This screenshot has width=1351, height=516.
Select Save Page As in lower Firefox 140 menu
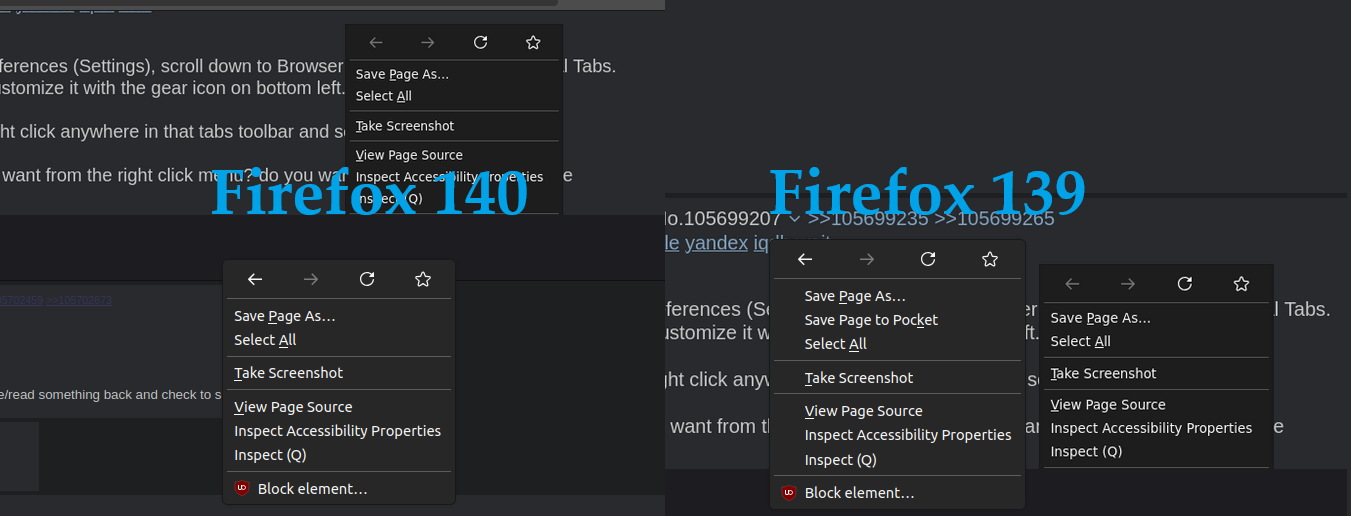click(x=285, y=316)
